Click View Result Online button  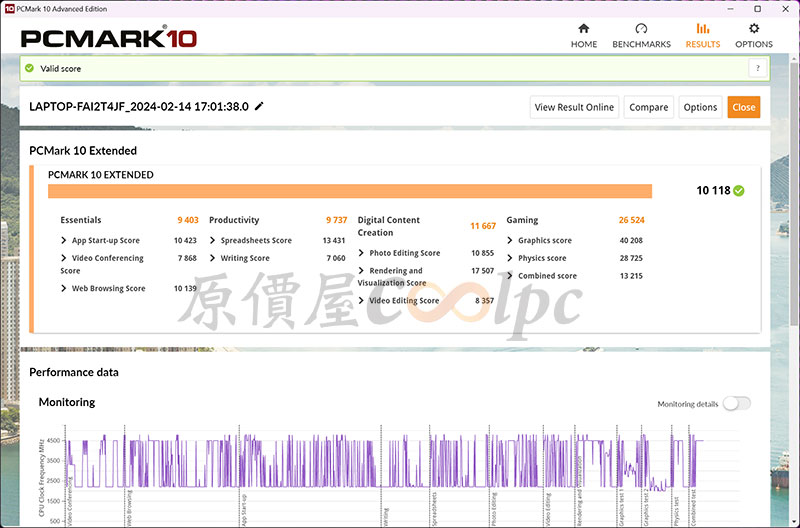click(x=574, y=107)
